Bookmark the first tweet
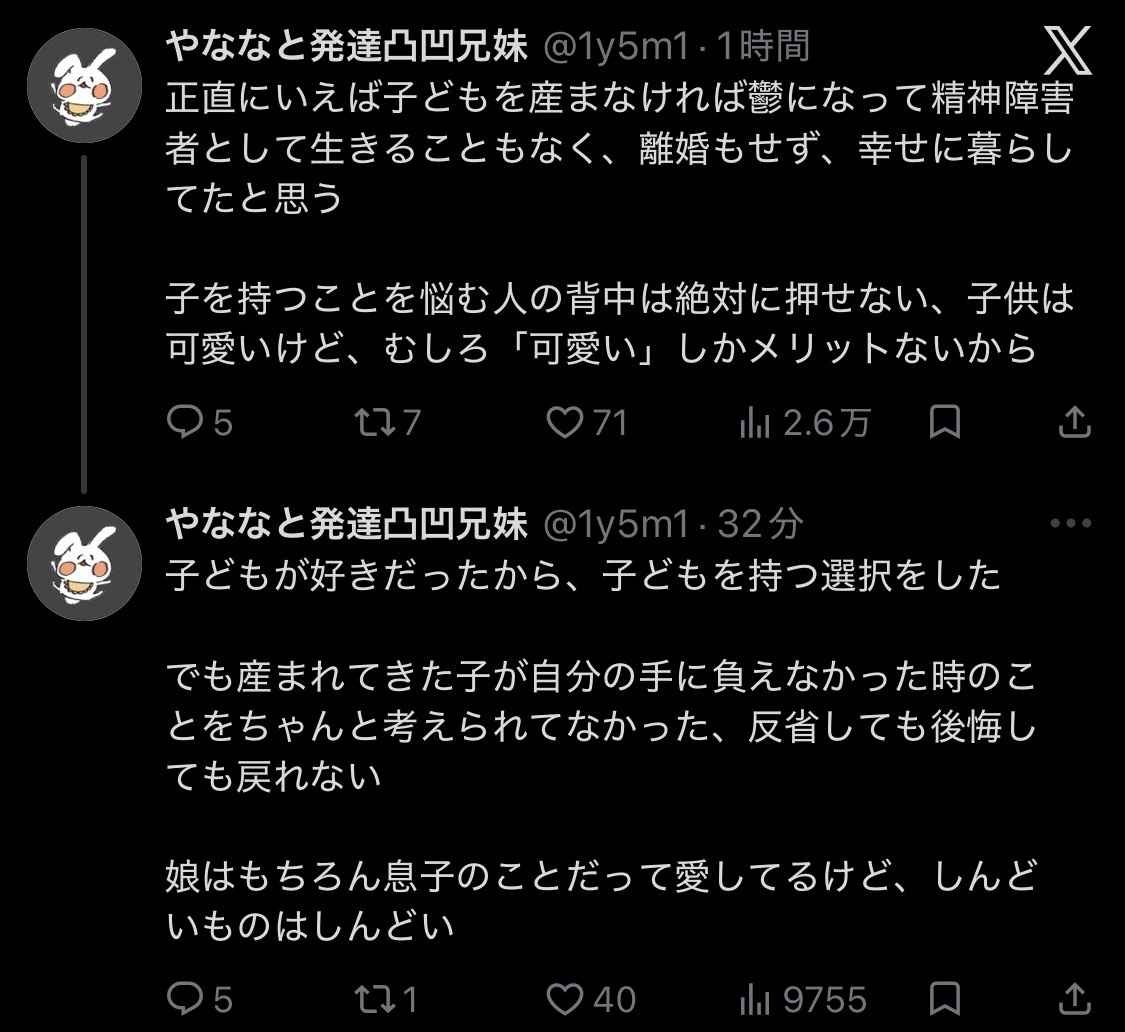The image size is (1125, 1032). [945, 423]
